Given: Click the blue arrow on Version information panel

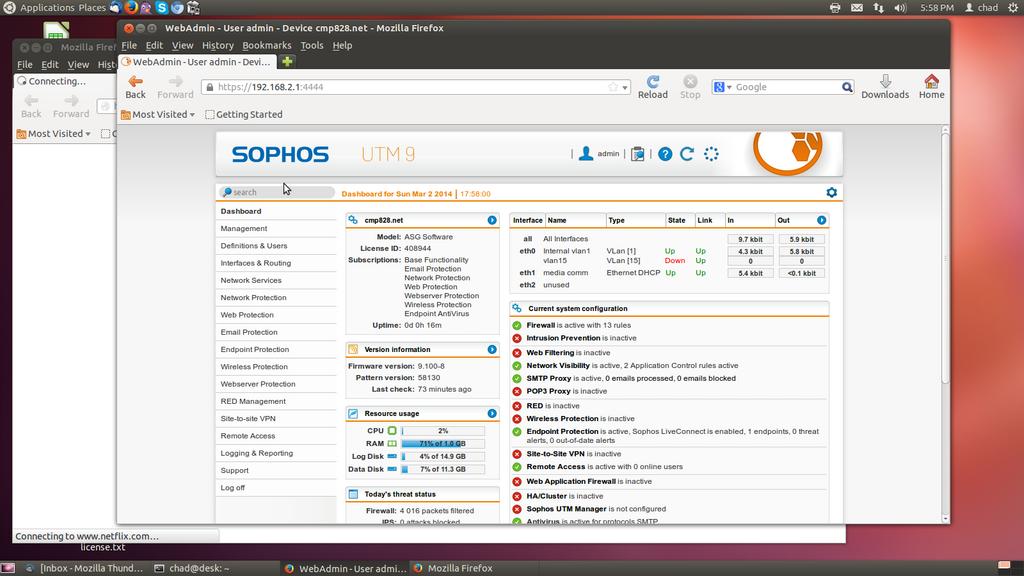Looking at the screenshot, I should (x=492, y=349).
